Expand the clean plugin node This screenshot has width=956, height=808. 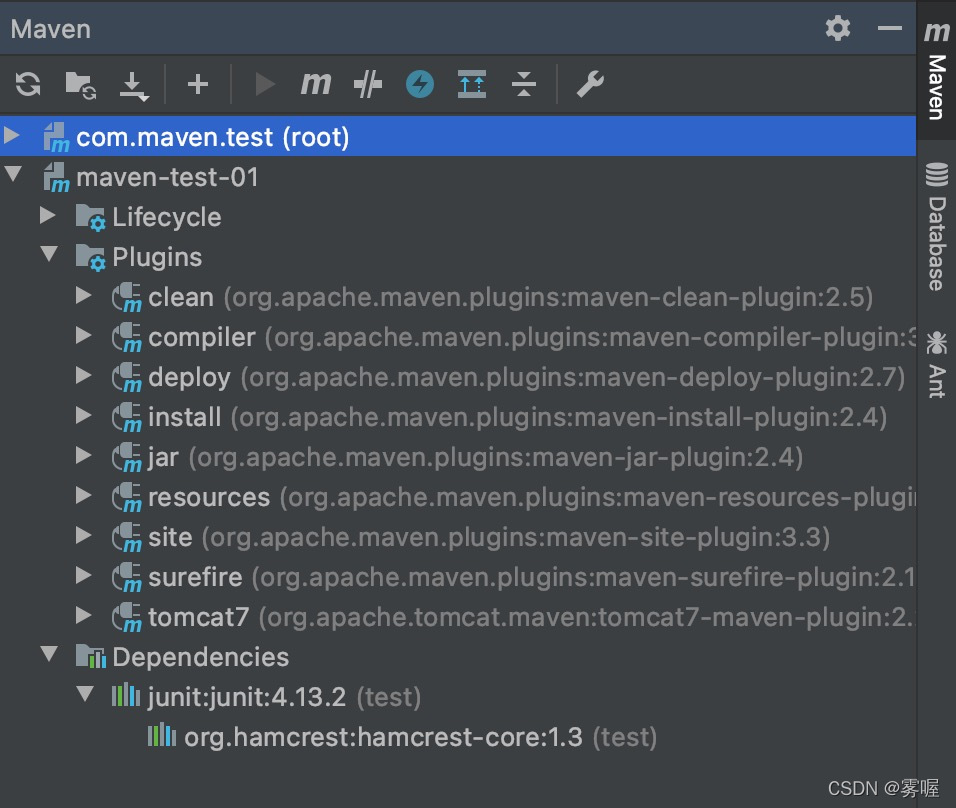(x=84, y=295)
